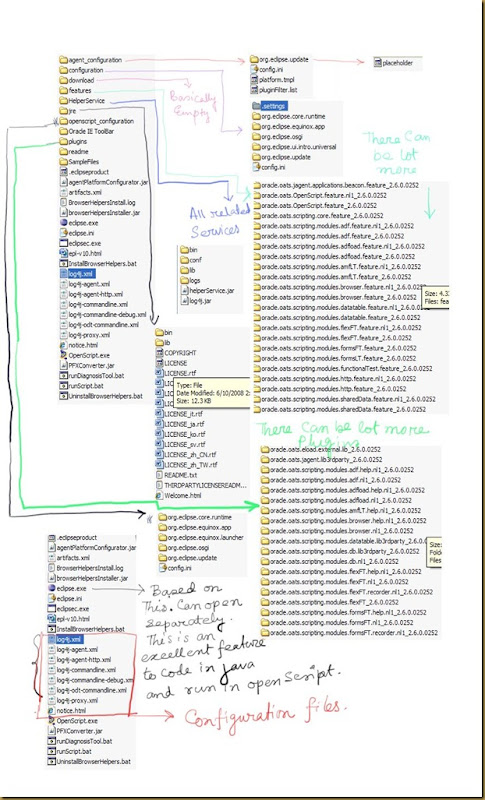
Task: Click the "LICENSE_it.rtf" file name
Action: pyautogui.click(x=183, y=414)
